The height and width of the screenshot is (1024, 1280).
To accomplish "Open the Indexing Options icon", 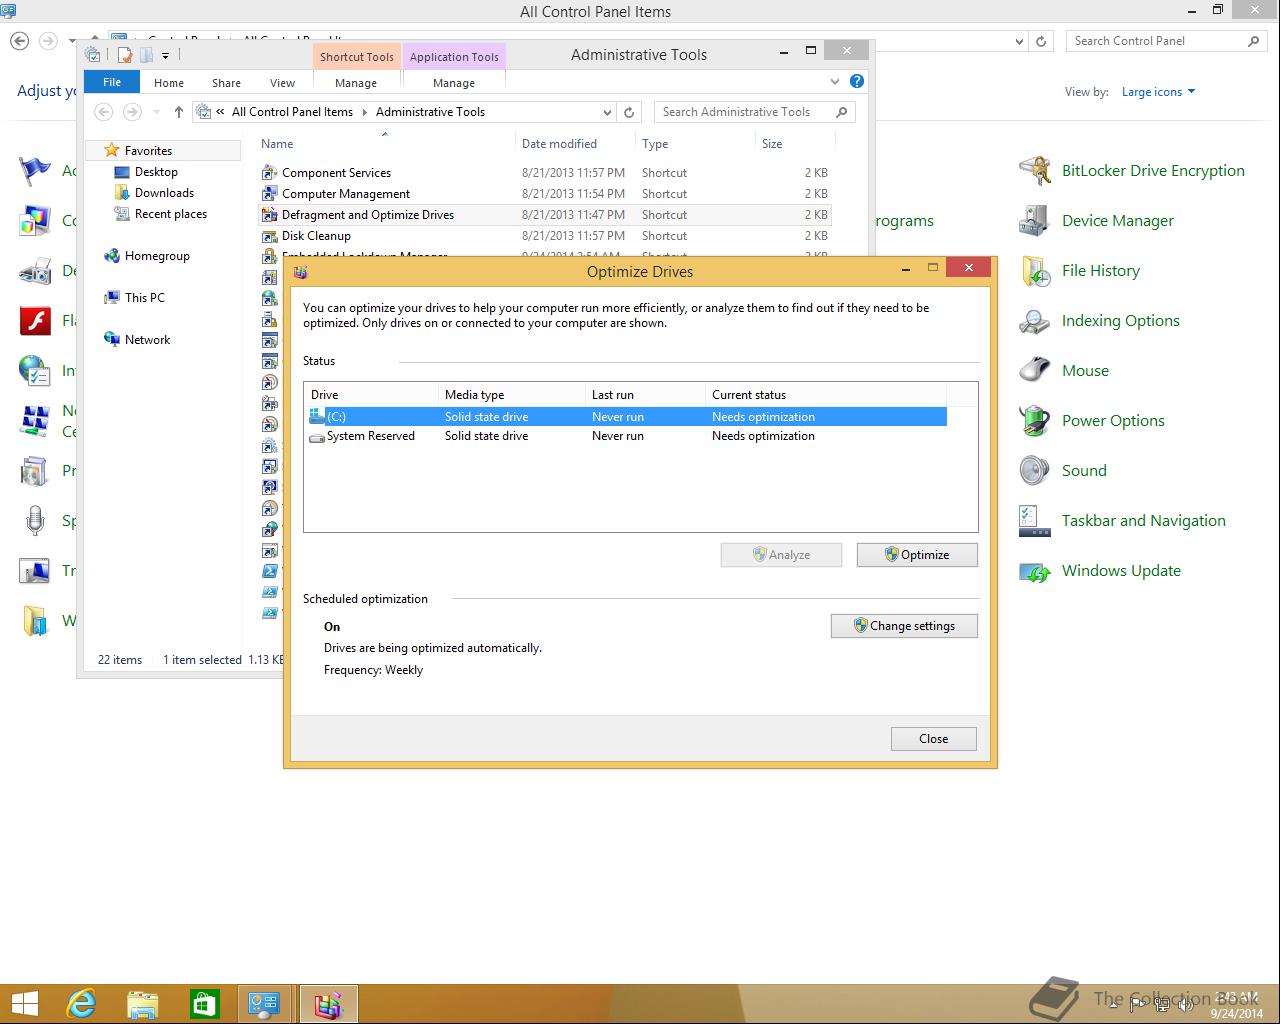I will point(1035,321).
